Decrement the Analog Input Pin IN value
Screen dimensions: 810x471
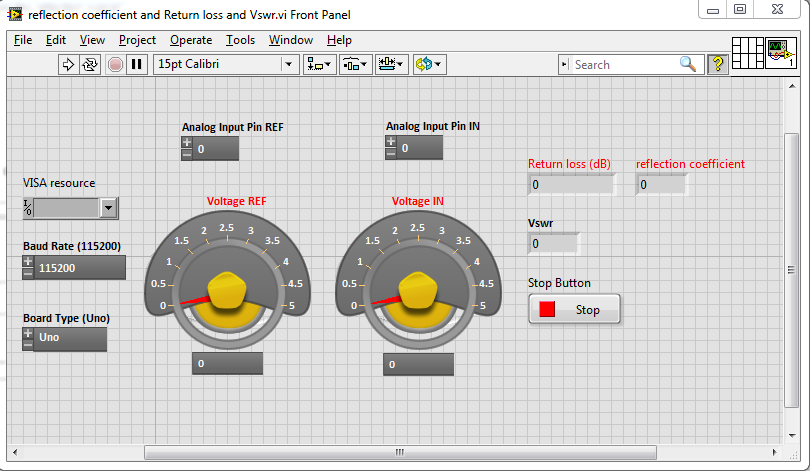391,154
